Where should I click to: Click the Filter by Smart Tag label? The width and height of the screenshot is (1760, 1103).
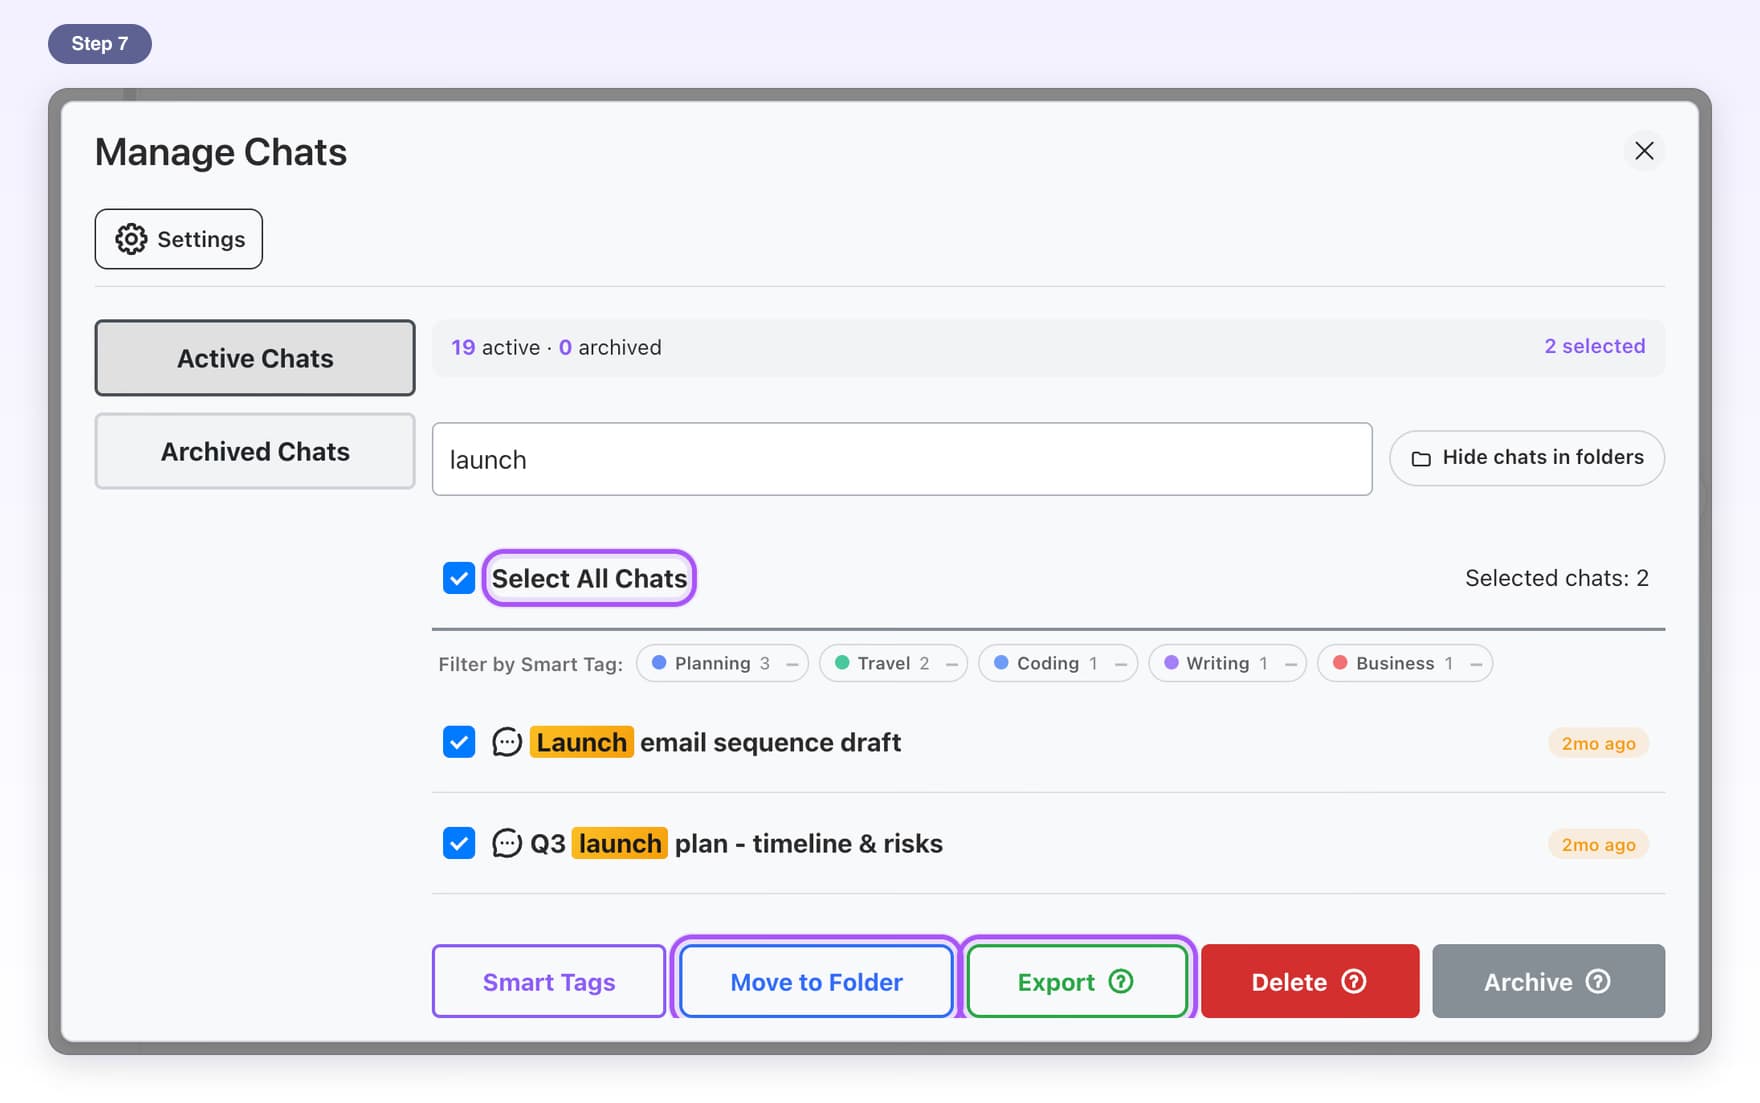pos(530,664)
